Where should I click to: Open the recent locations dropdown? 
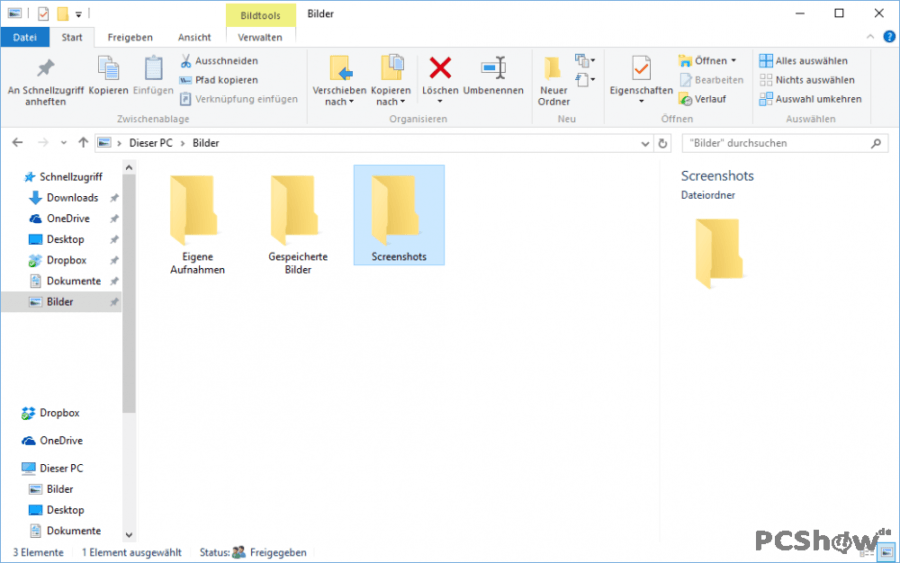(63, 143)
